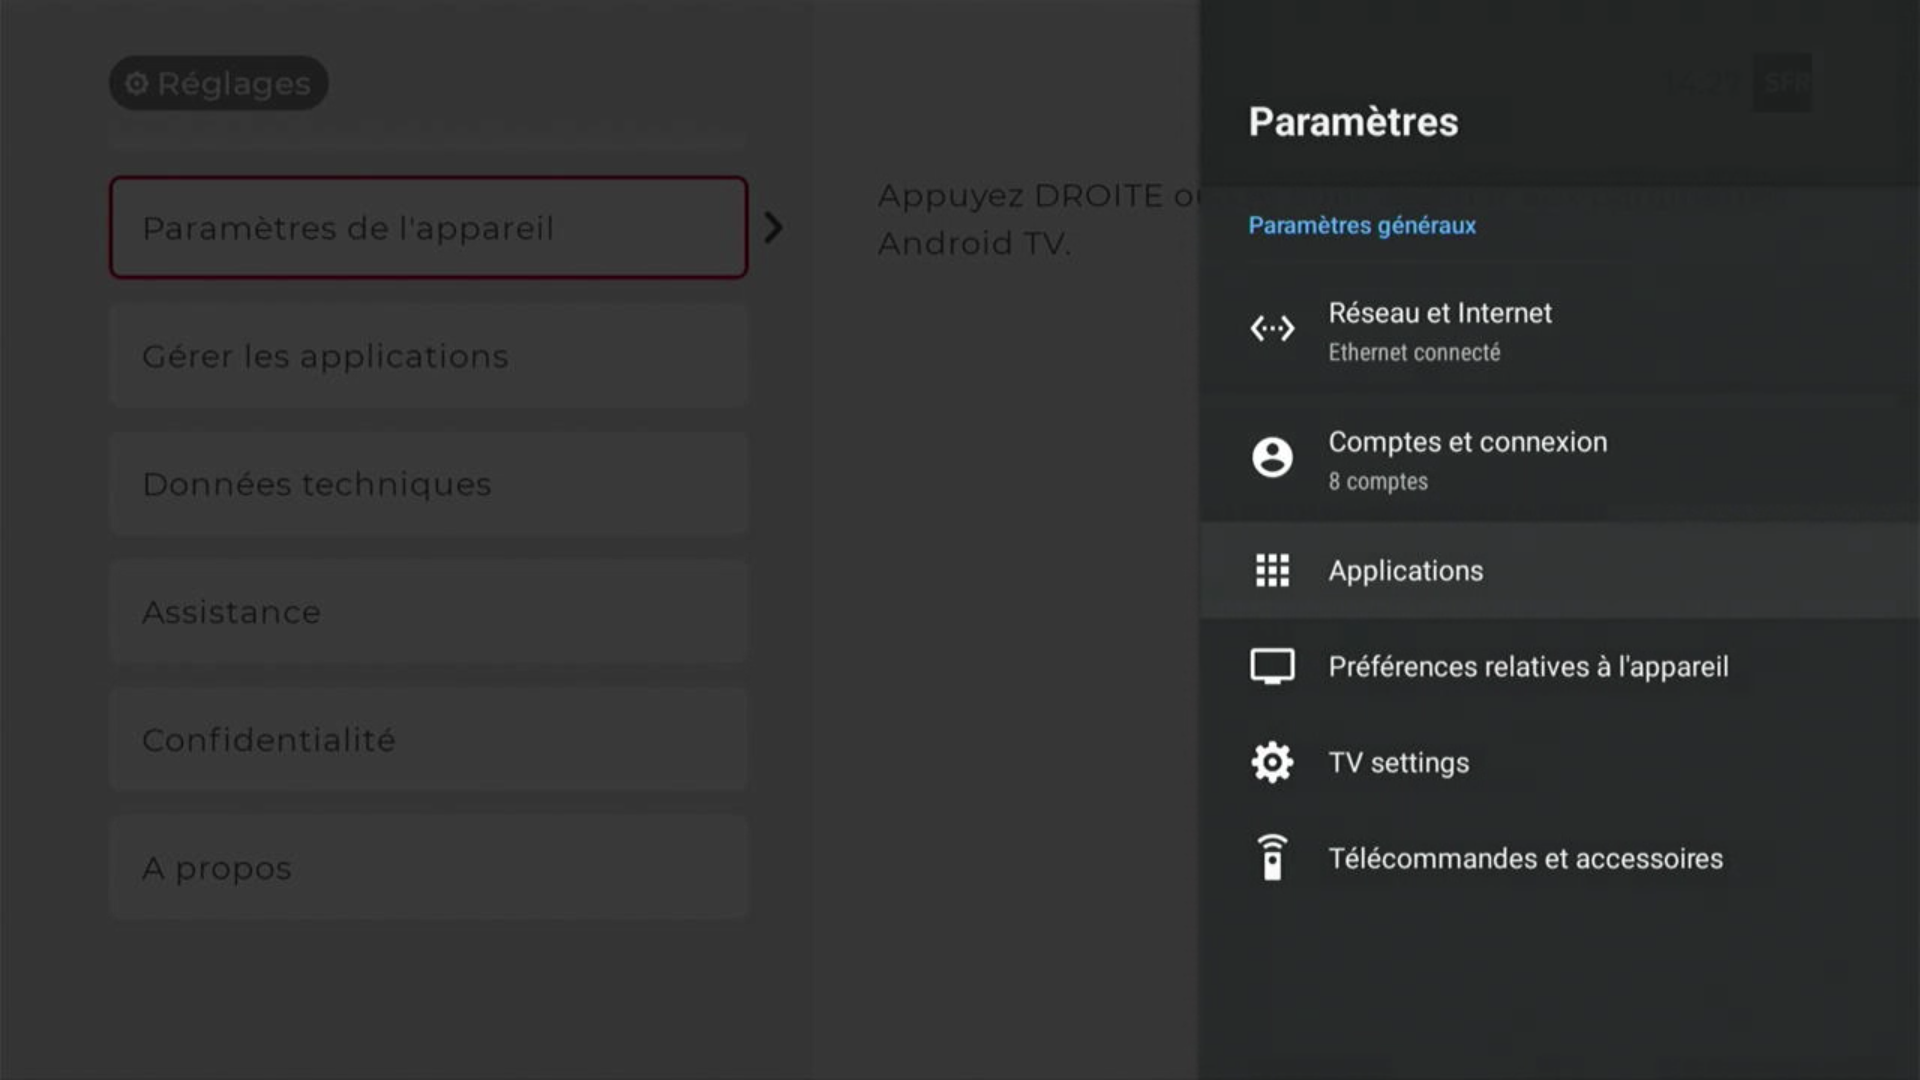This screenshot has width=1920, height=1080.
Task: Select the TV settings gear icon
Action: pos(1271,761)
